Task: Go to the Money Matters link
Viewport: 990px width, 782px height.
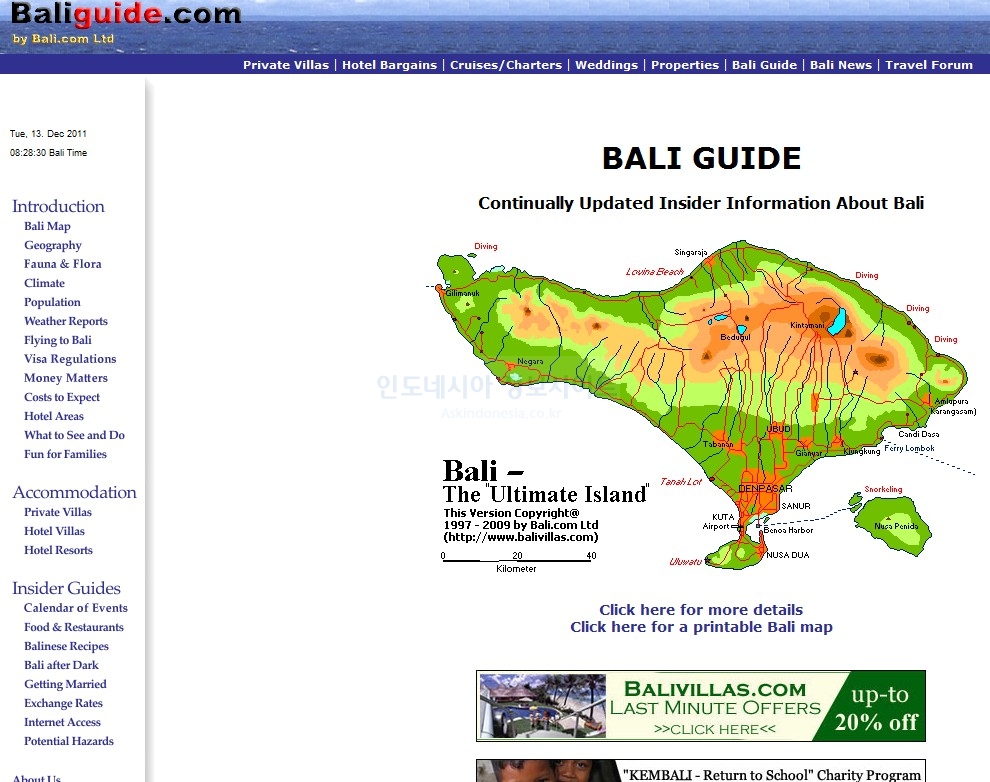Action: point(66,378)
